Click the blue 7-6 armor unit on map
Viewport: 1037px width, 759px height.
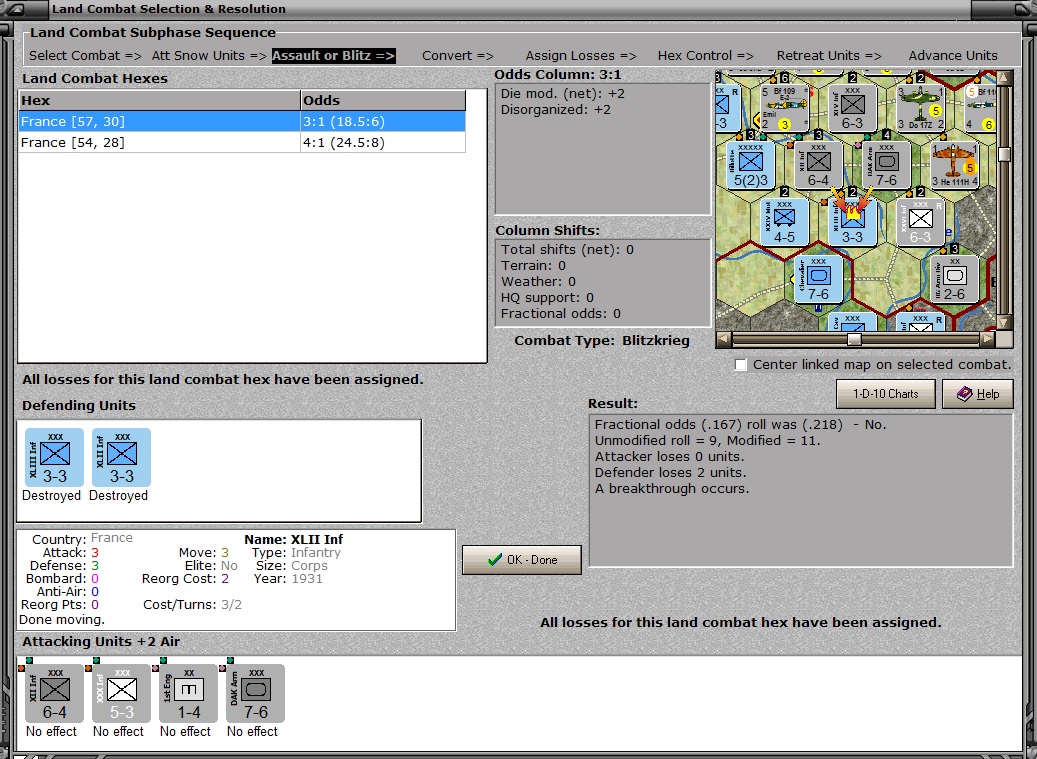[x=818, y=279]
